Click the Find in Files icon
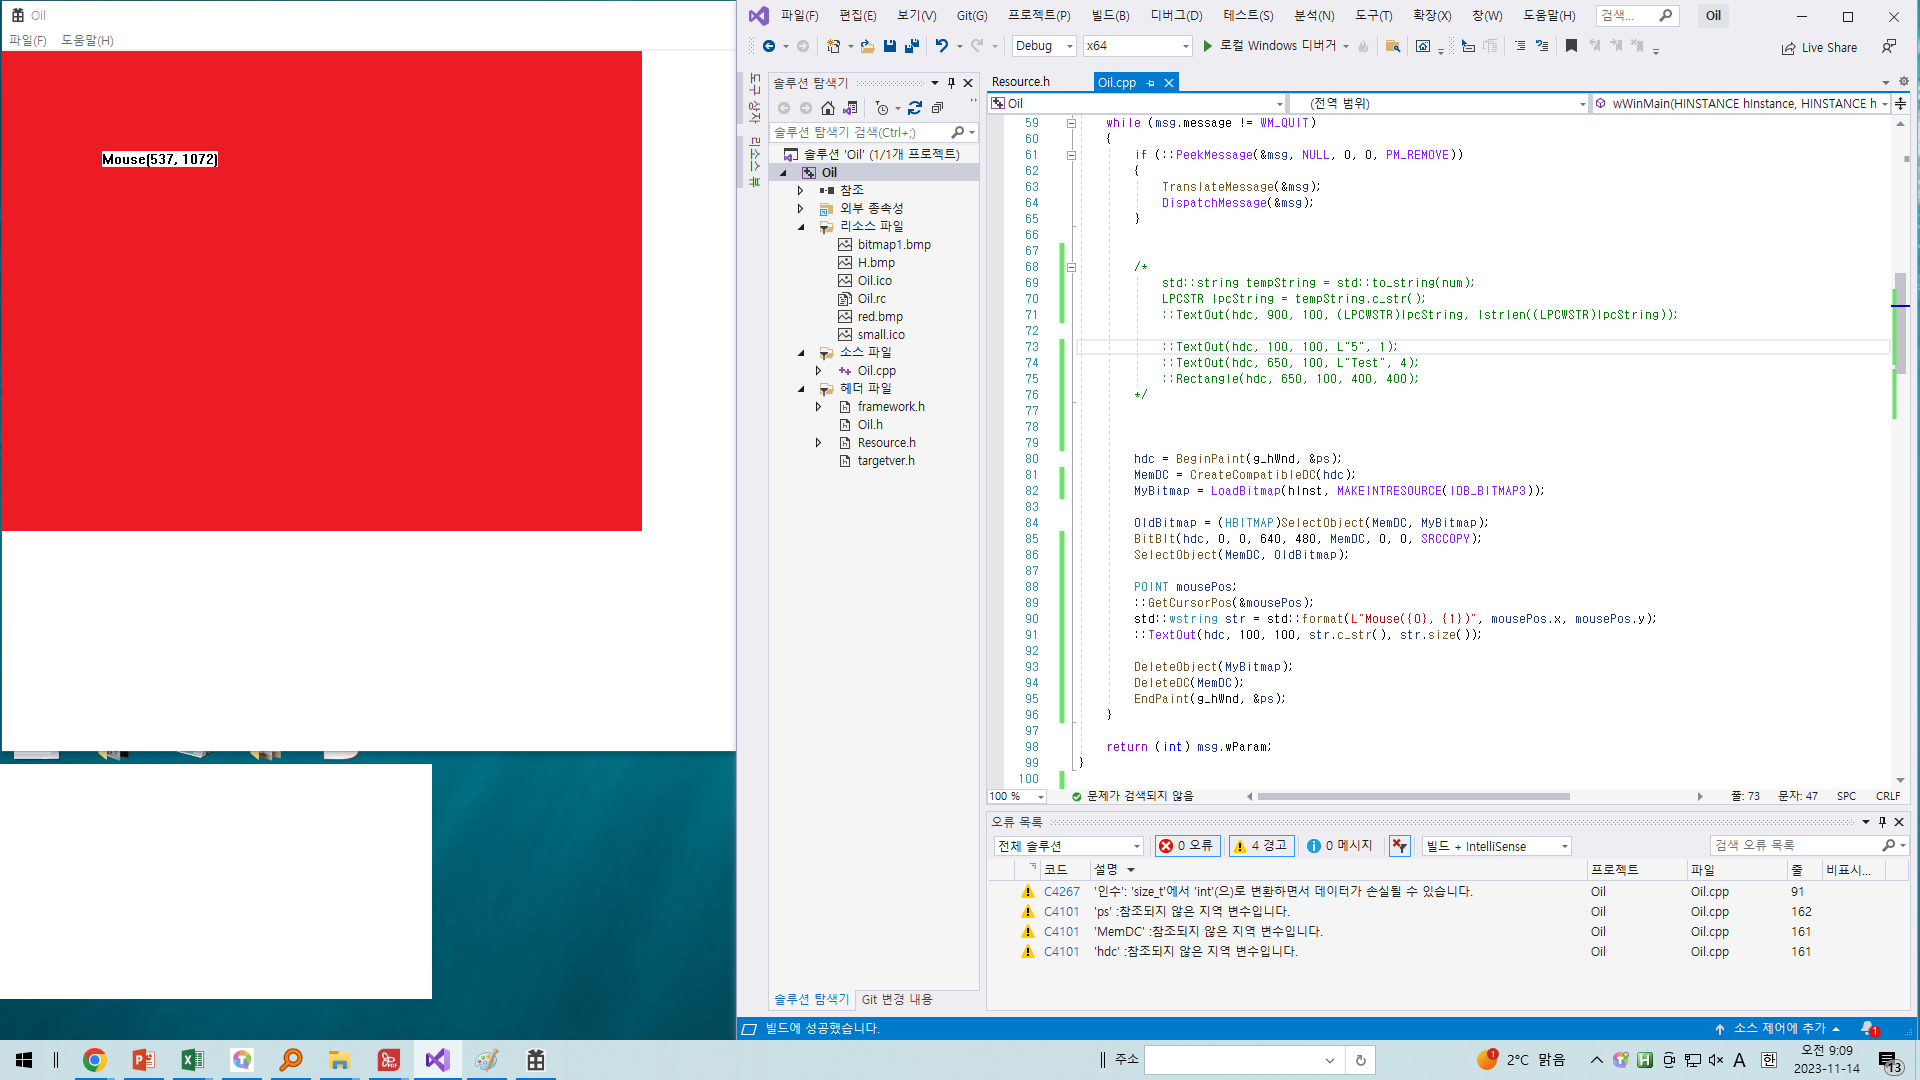1920x1080 pixels. [x=1392, y=46]
